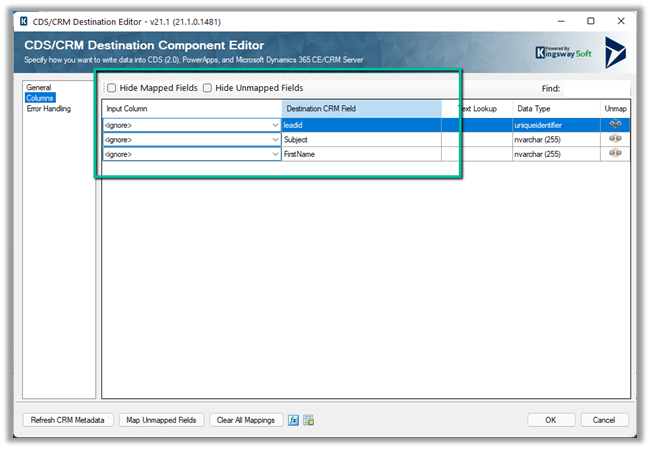Viewport: 650px width, 449px height.
Task: Switch to the Error Handling page
Action: tap(49, 108)
